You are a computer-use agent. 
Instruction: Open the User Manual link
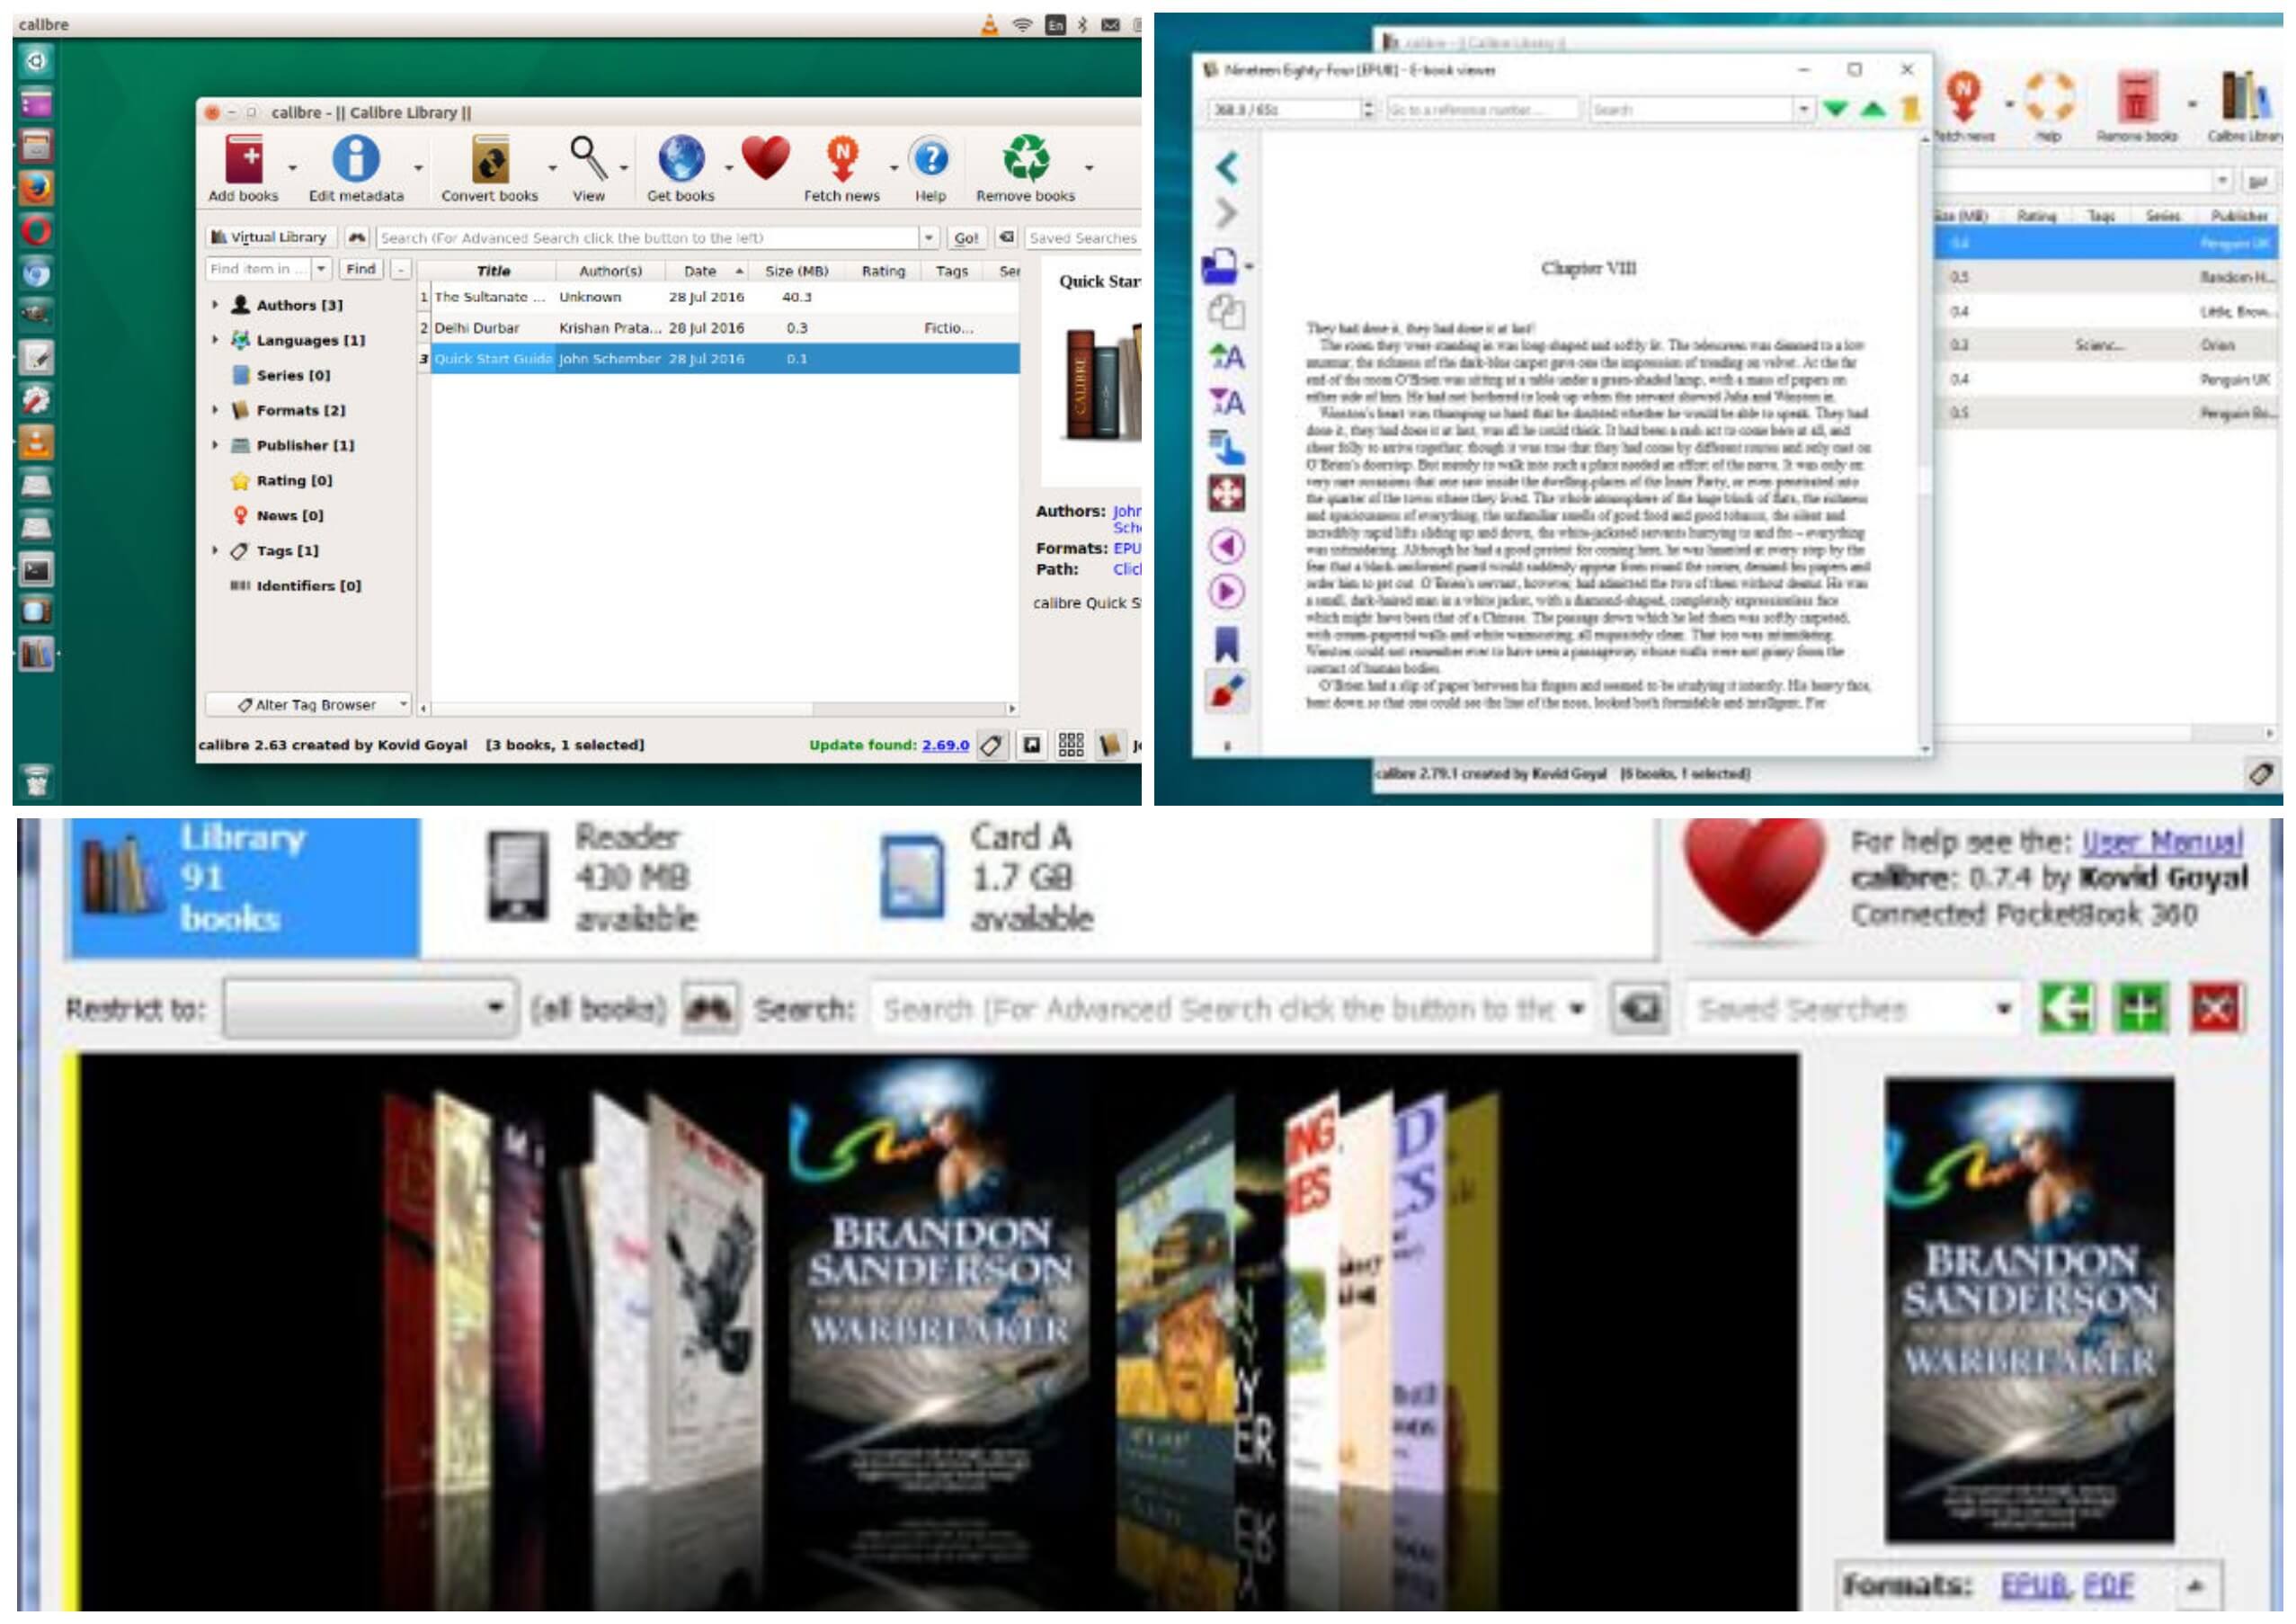pyautogui.click(x=2162, y=842)
